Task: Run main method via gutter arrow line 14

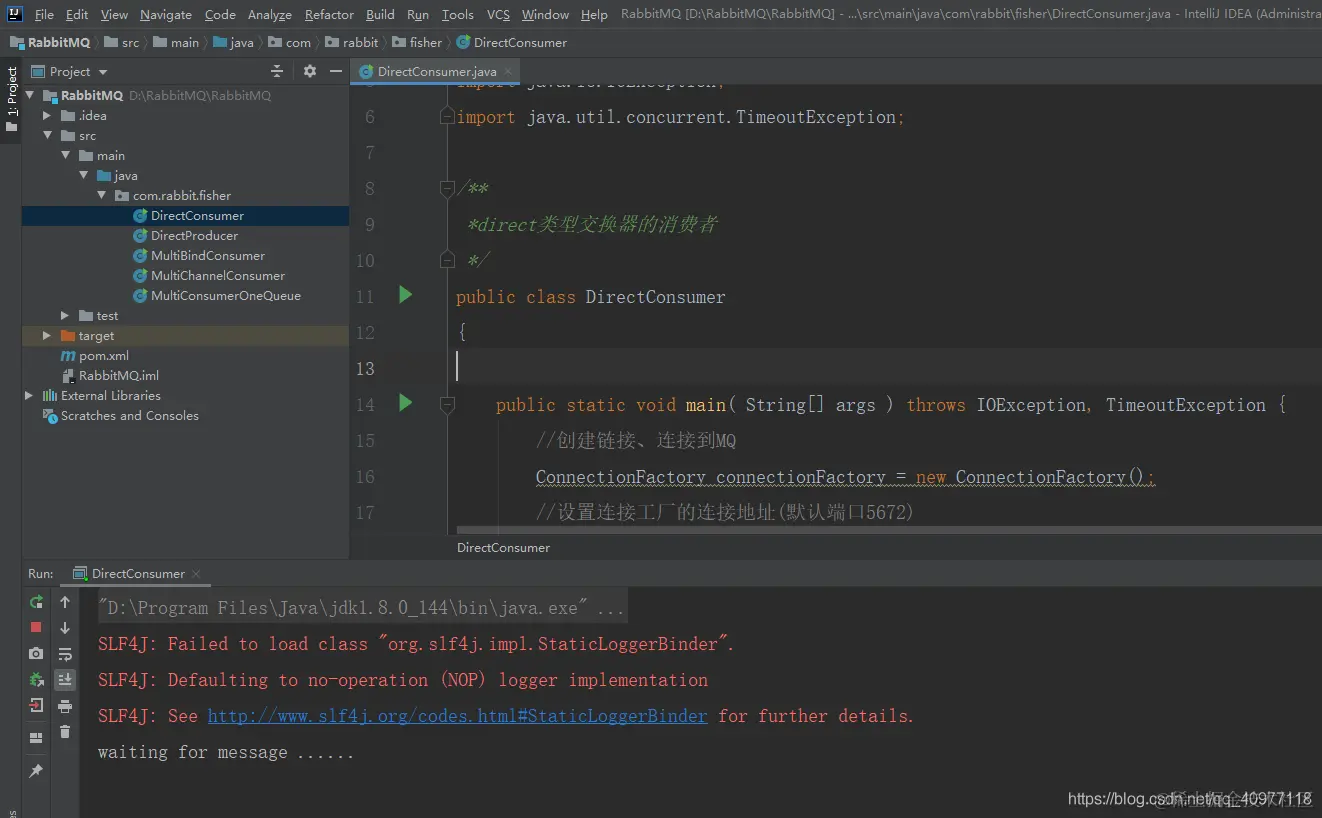Action: (x=405, y=403)
